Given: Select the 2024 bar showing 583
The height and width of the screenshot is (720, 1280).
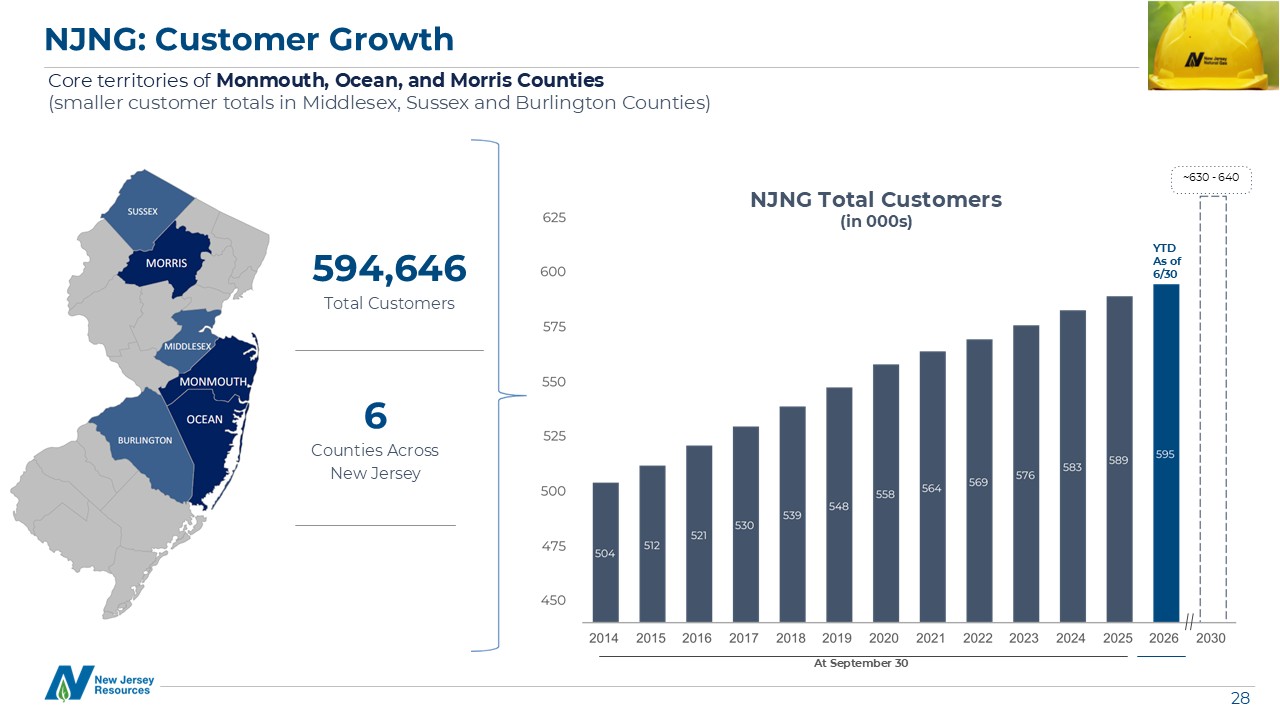Looking at the screenshot, I should [x=1073, y=466].
